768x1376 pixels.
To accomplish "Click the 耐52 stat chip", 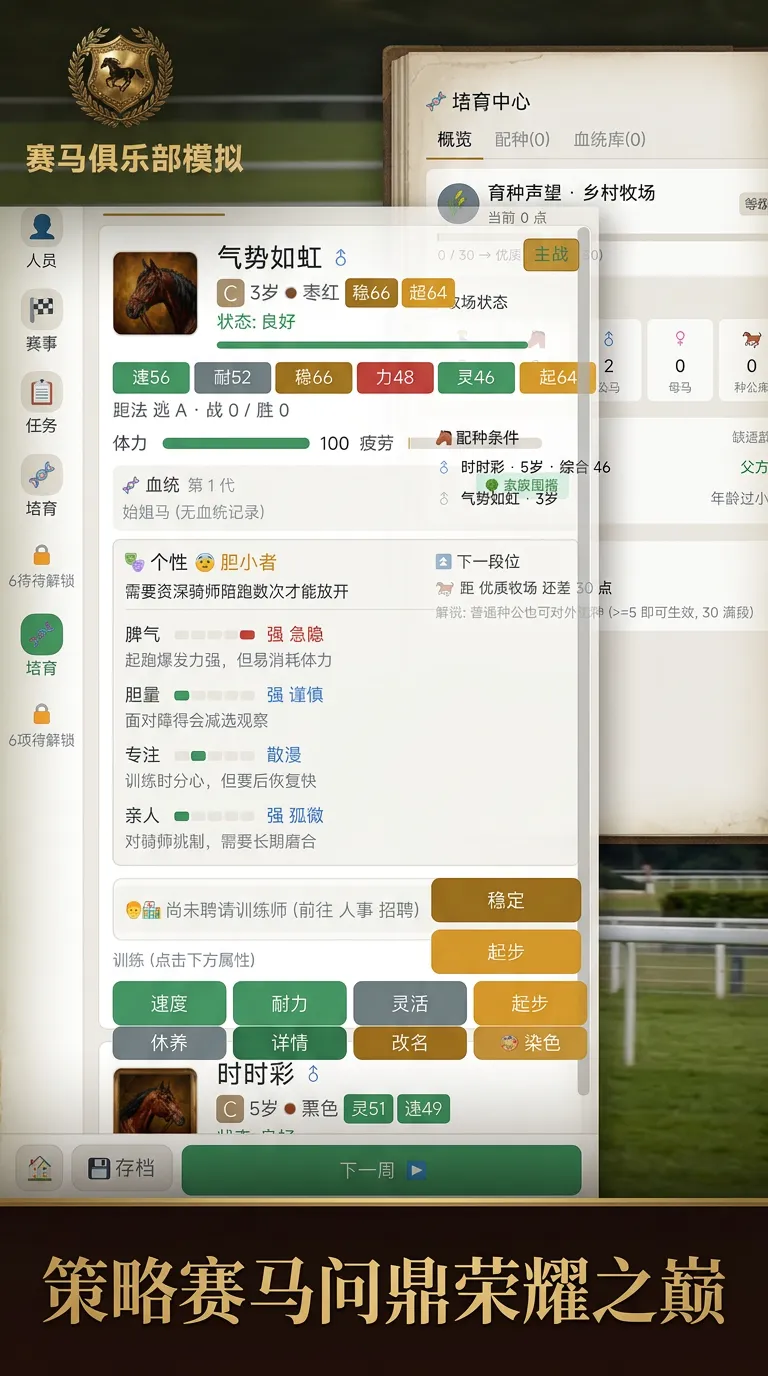I will [x=232, y=377].
